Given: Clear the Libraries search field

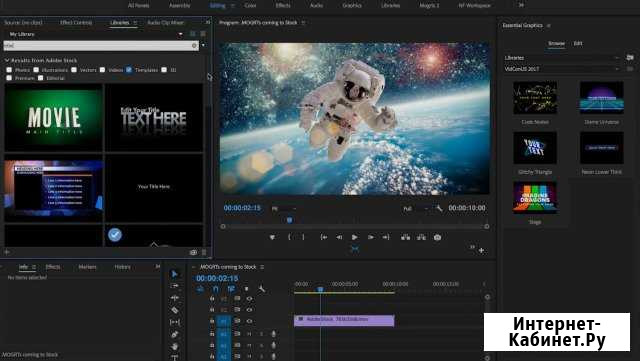Looking at the screenshot, I should point(194,46).
